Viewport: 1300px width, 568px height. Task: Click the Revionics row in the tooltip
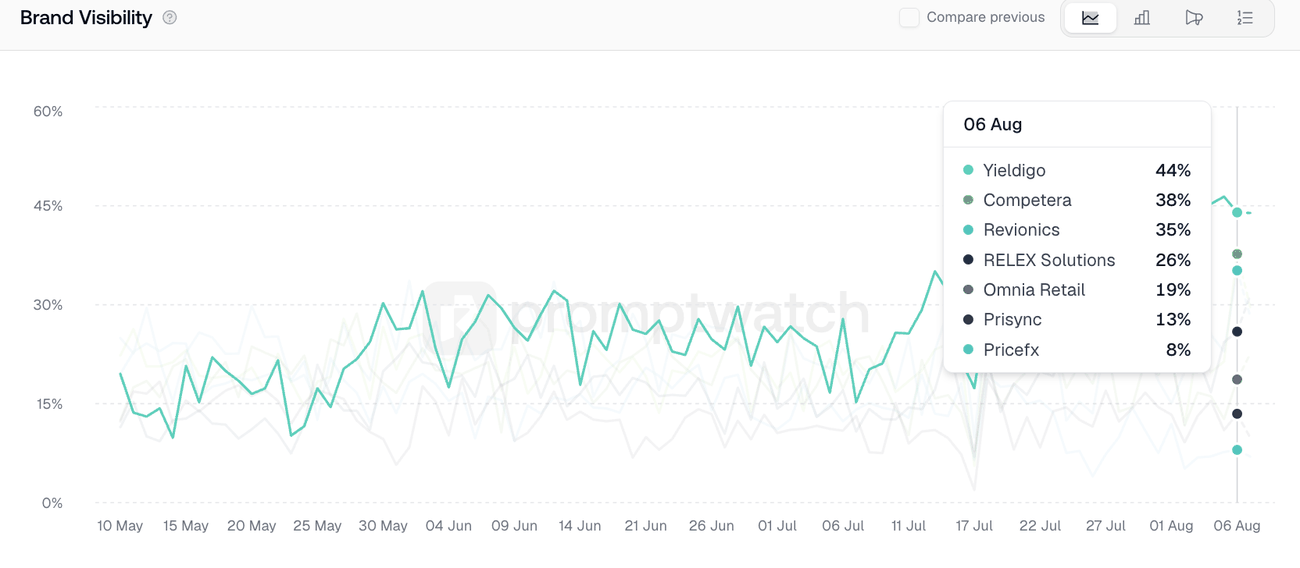tap(1077, 230)
